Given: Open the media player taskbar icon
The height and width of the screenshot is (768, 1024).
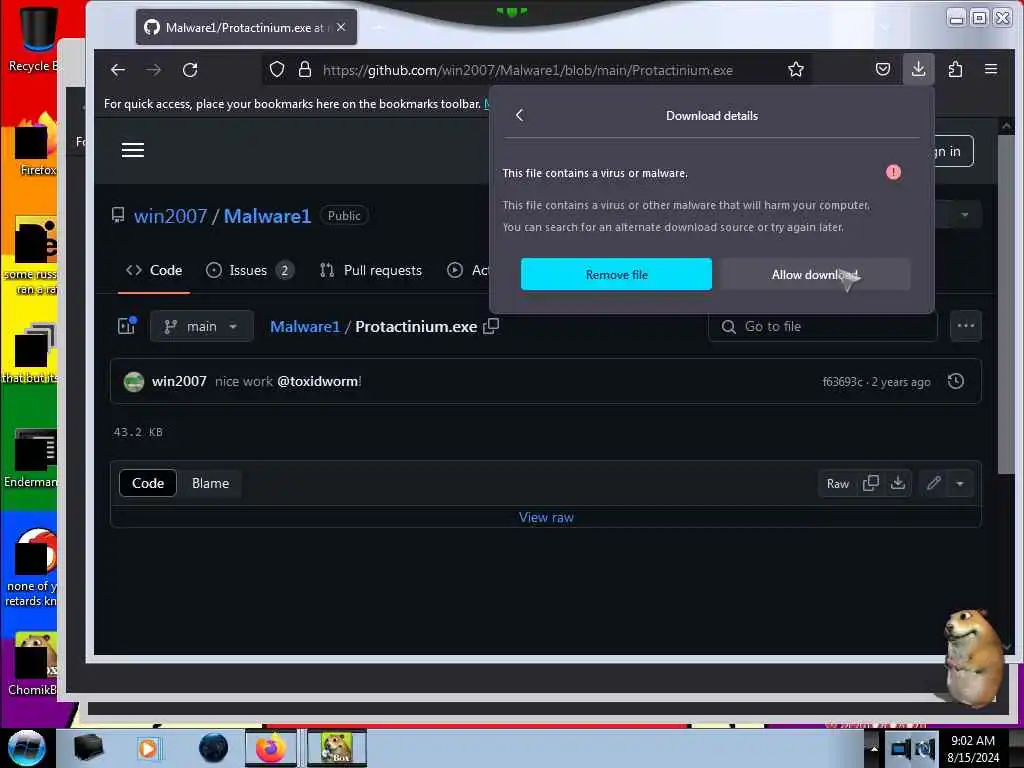Looking at the screenshot, I should click(148, 748).
